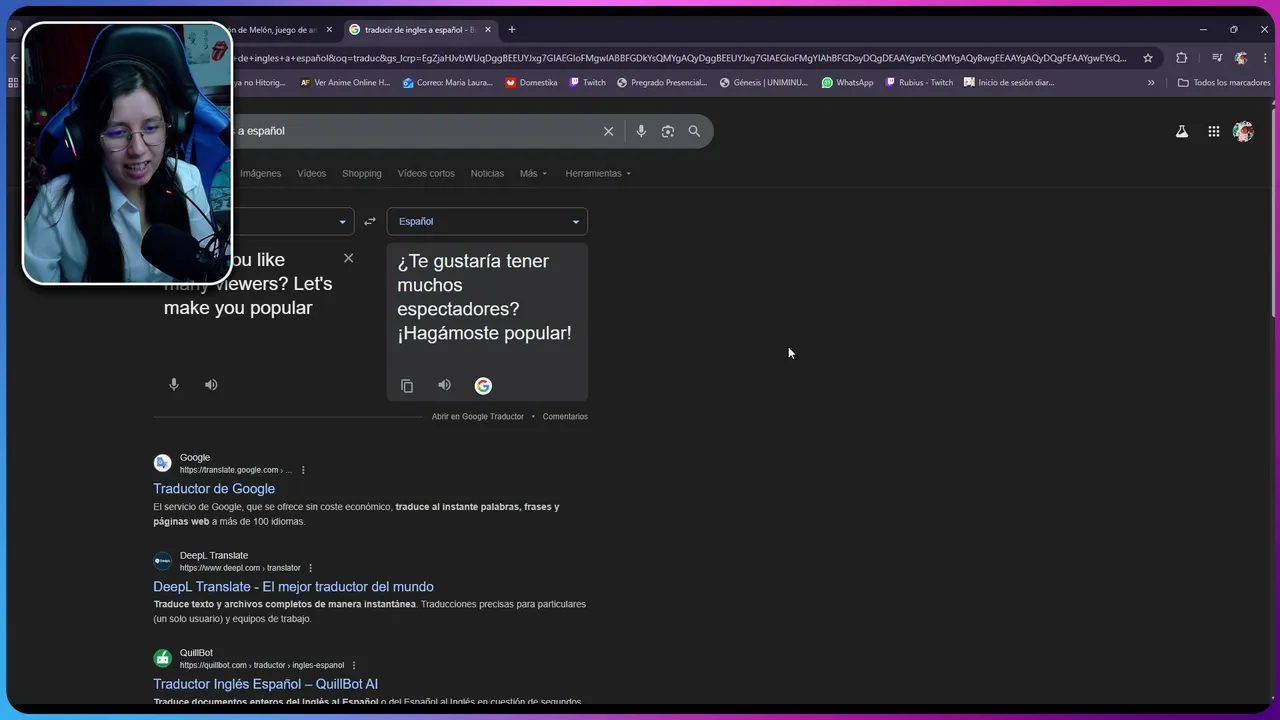
Task: Select the traducir de ingles a español tab
Action: 419,30
